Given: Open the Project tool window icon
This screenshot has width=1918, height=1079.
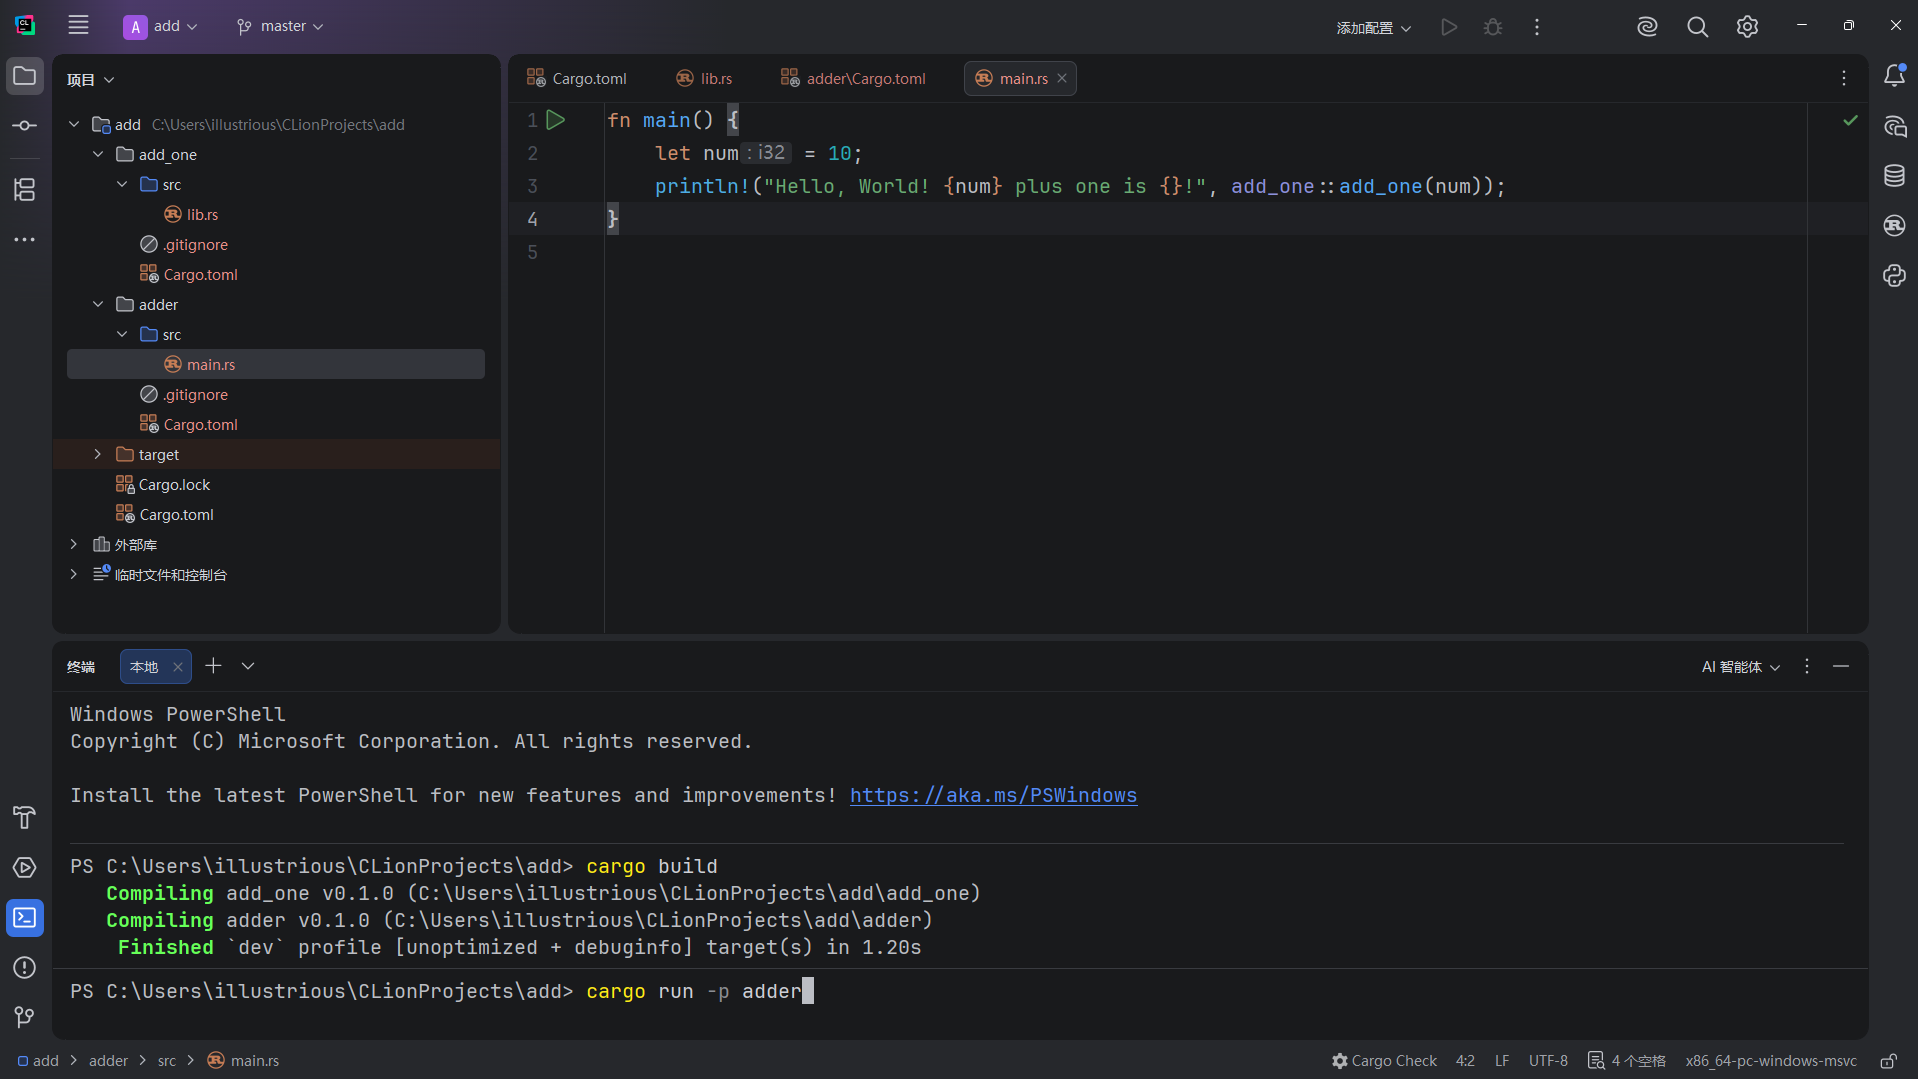Looking at the screenshot, I should coord(25,76).
